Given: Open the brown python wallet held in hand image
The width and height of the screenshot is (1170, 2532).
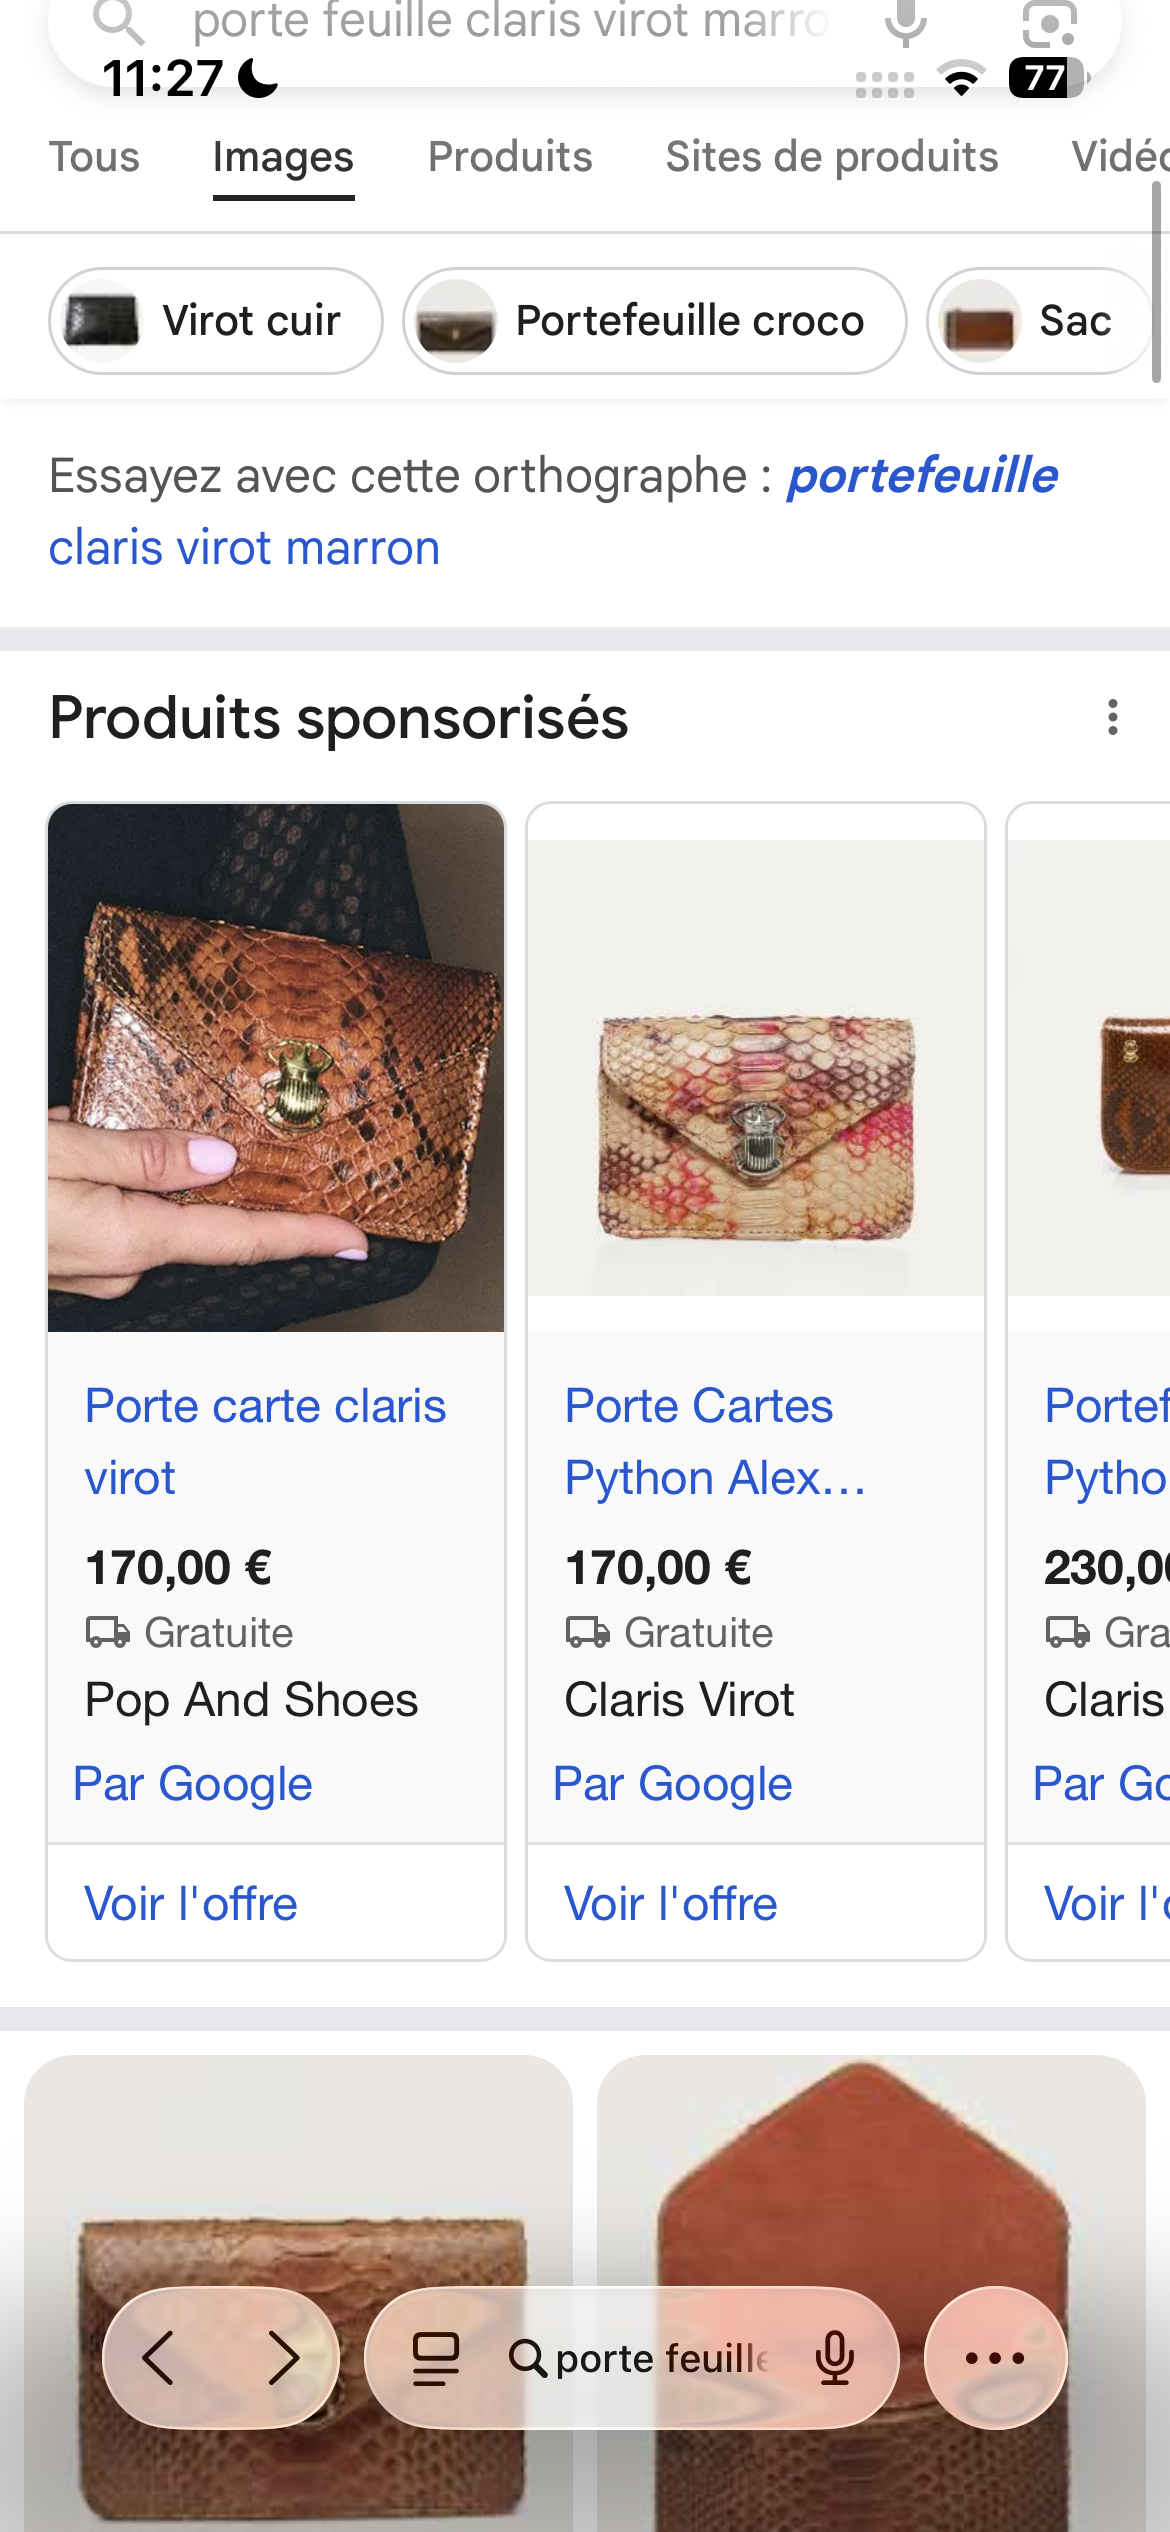Looking at the screenshot, I should coord(276,1067).
